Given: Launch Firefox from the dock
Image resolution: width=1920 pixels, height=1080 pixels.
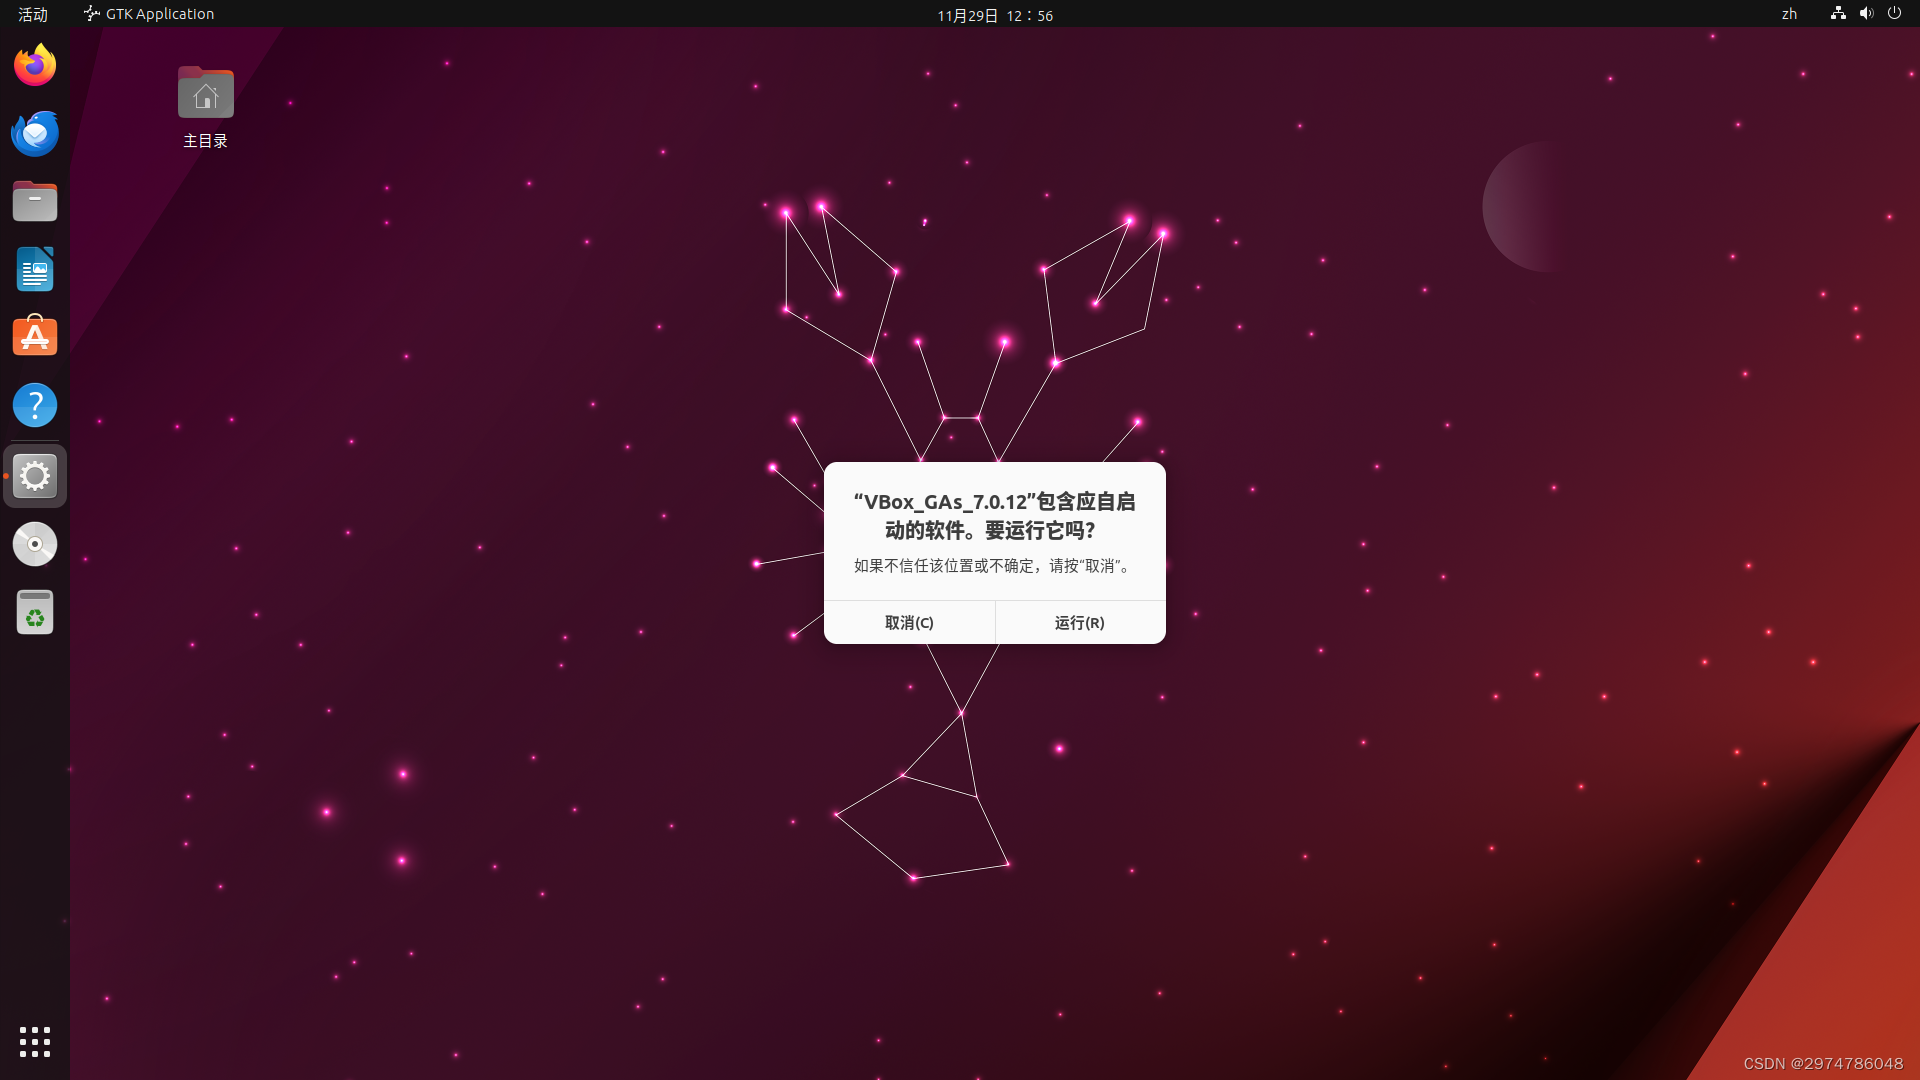Looking at the screenshot, I should (x=35, y=65).
